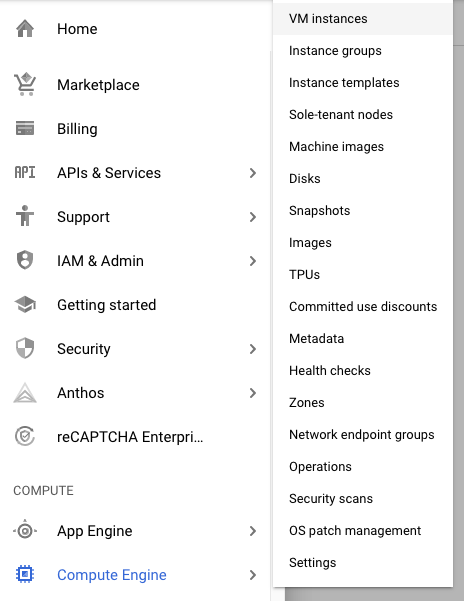The width and height of the screenshot is (464, 601).
Task: Go to Committed use discounts
Action: 363,307
